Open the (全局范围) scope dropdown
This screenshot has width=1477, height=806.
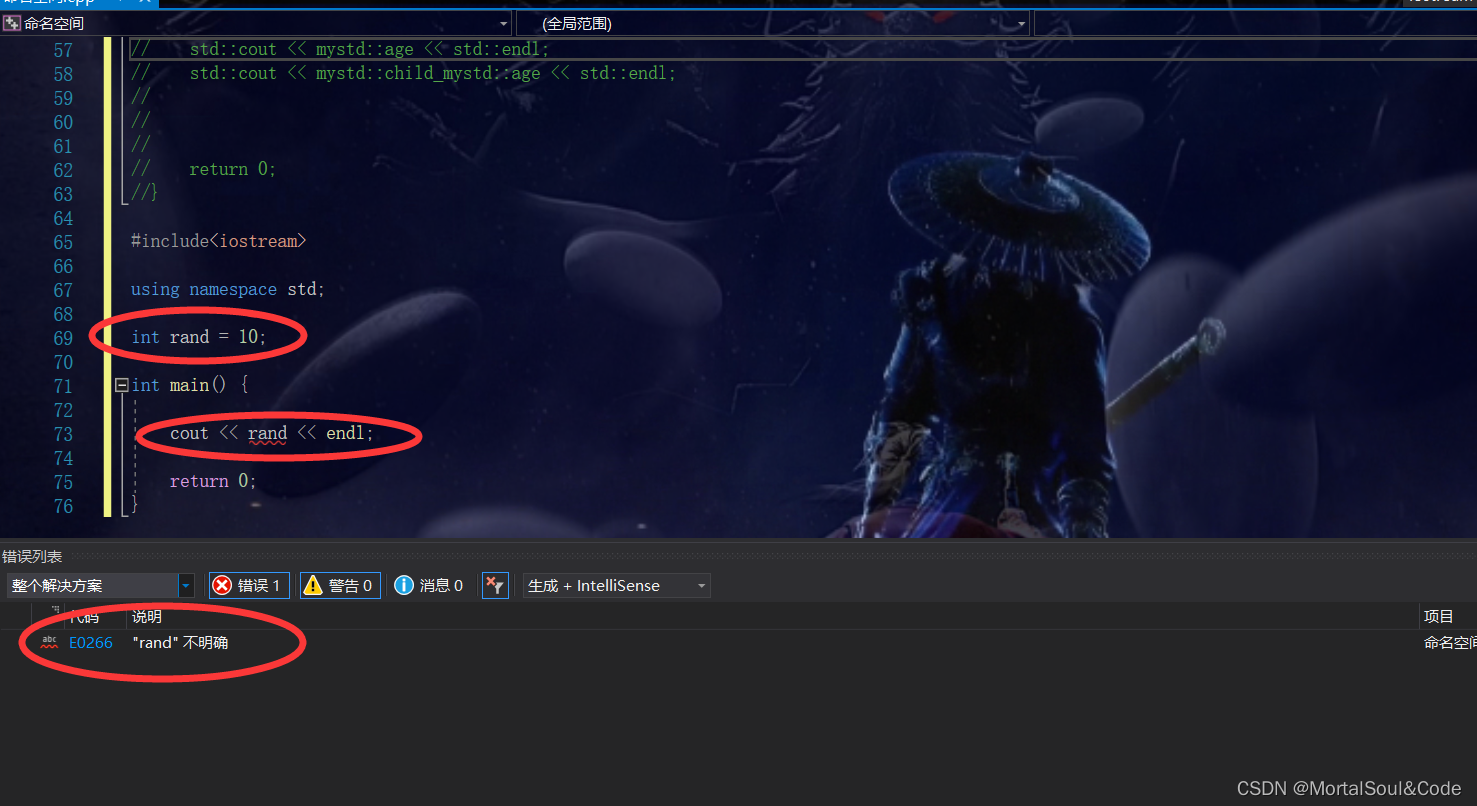(773, 23)
